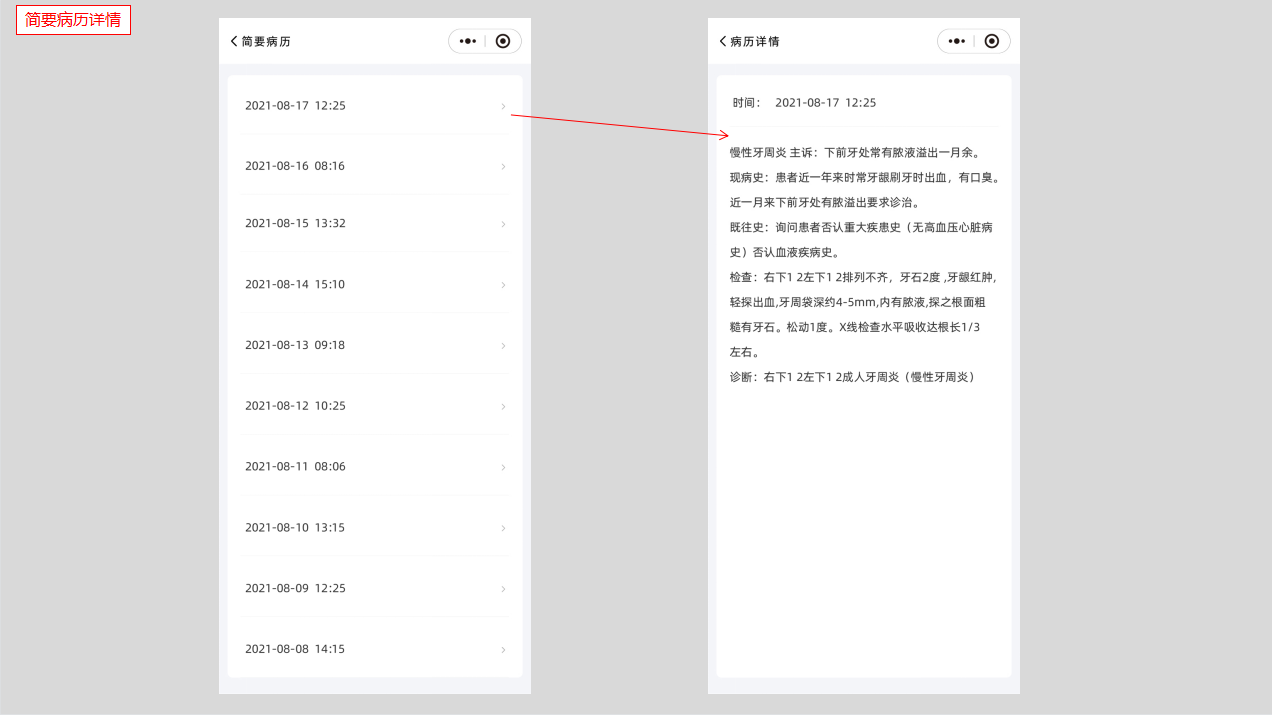Select the 2021-08-11 08:06 medical record

(x=295, y=467)
